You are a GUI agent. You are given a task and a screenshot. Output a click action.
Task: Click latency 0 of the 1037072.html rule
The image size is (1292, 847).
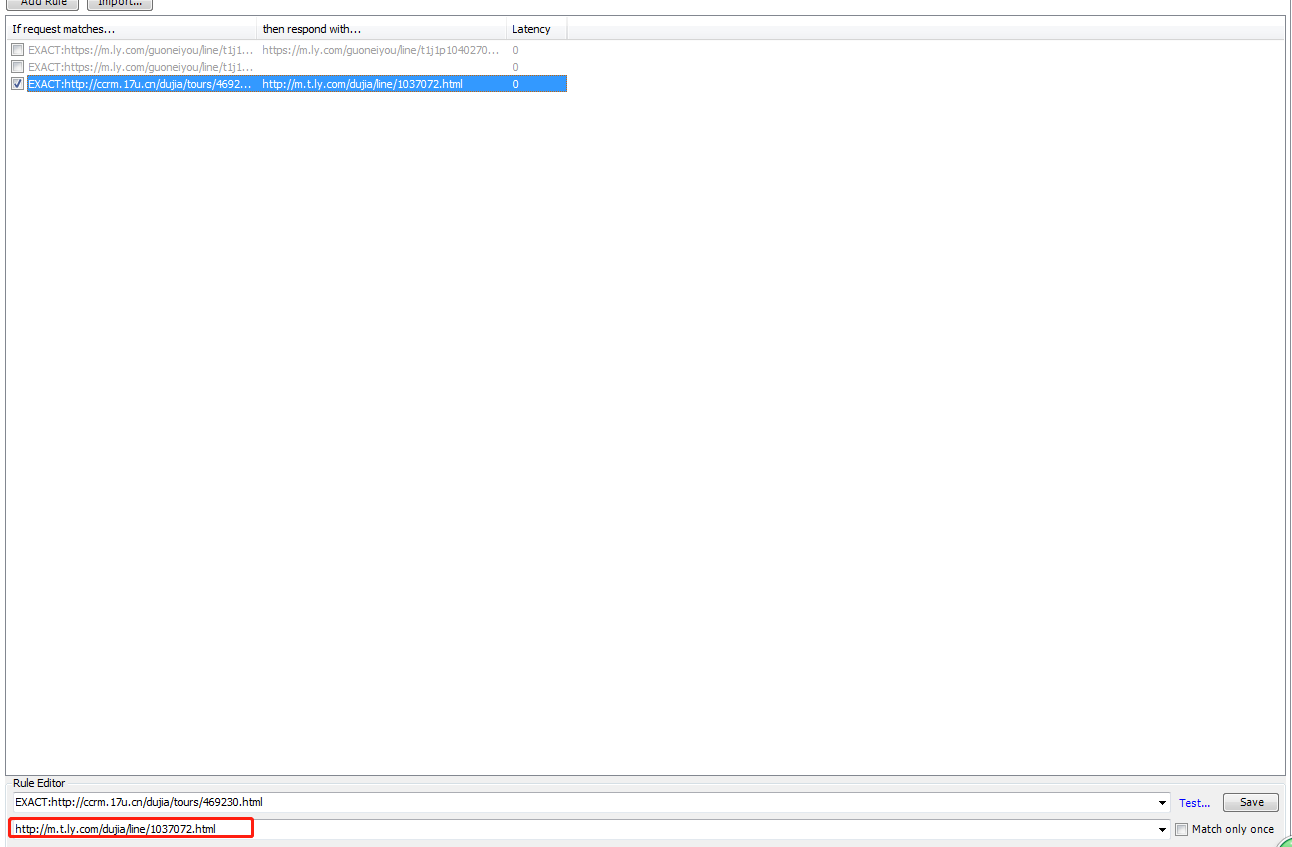click(516, 84)
